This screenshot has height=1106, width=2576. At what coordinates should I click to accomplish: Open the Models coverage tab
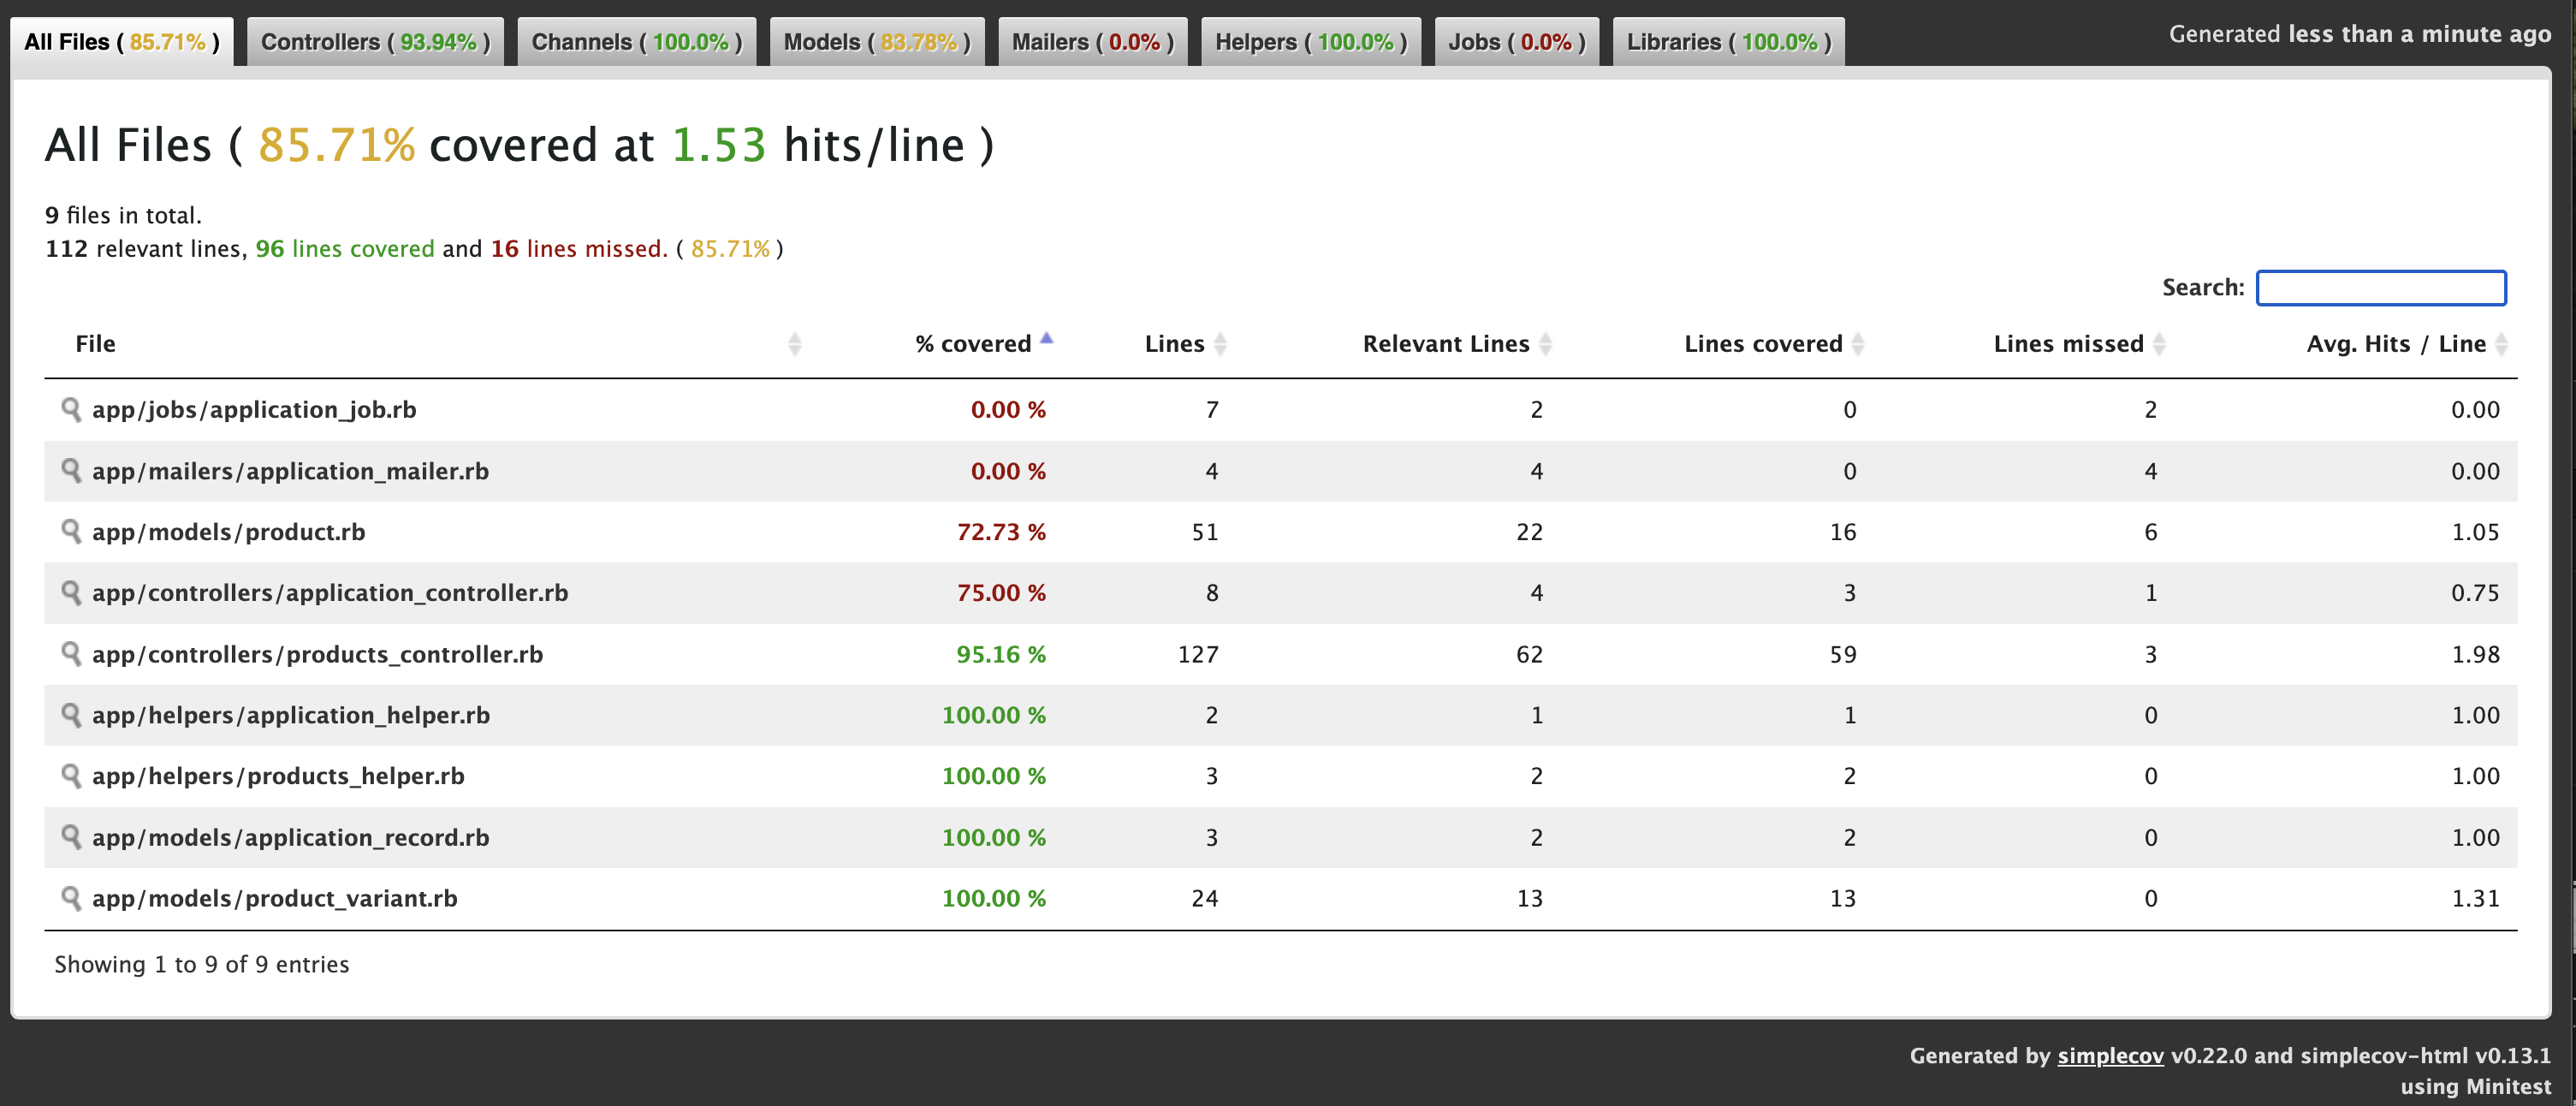[876, 42]
